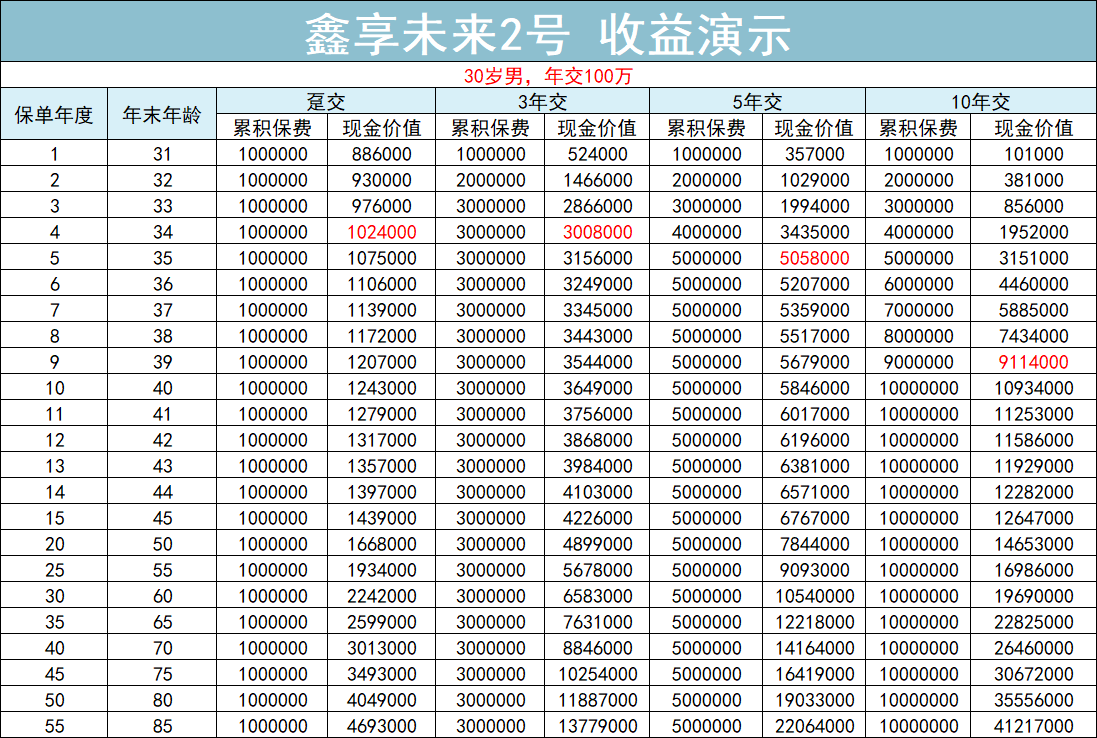
Task: Click the cell showing 976000
Action: point(381,206)
